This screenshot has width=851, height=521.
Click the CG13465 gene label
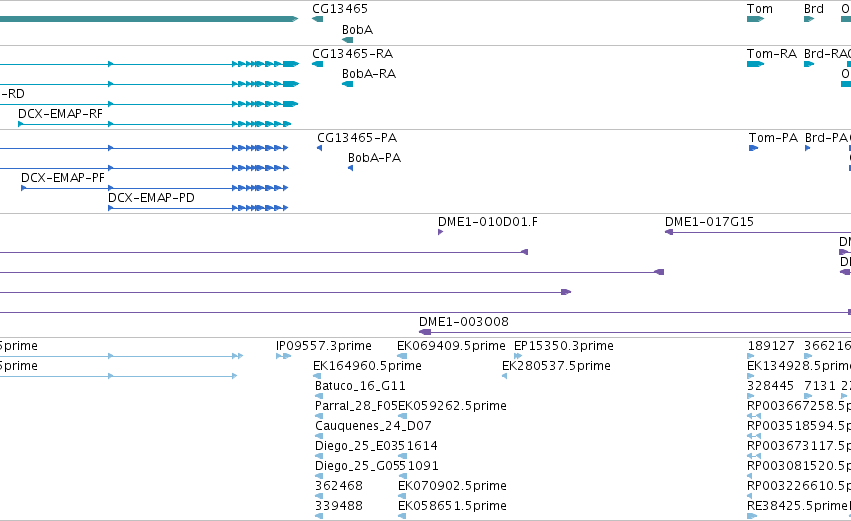point(340,9)
